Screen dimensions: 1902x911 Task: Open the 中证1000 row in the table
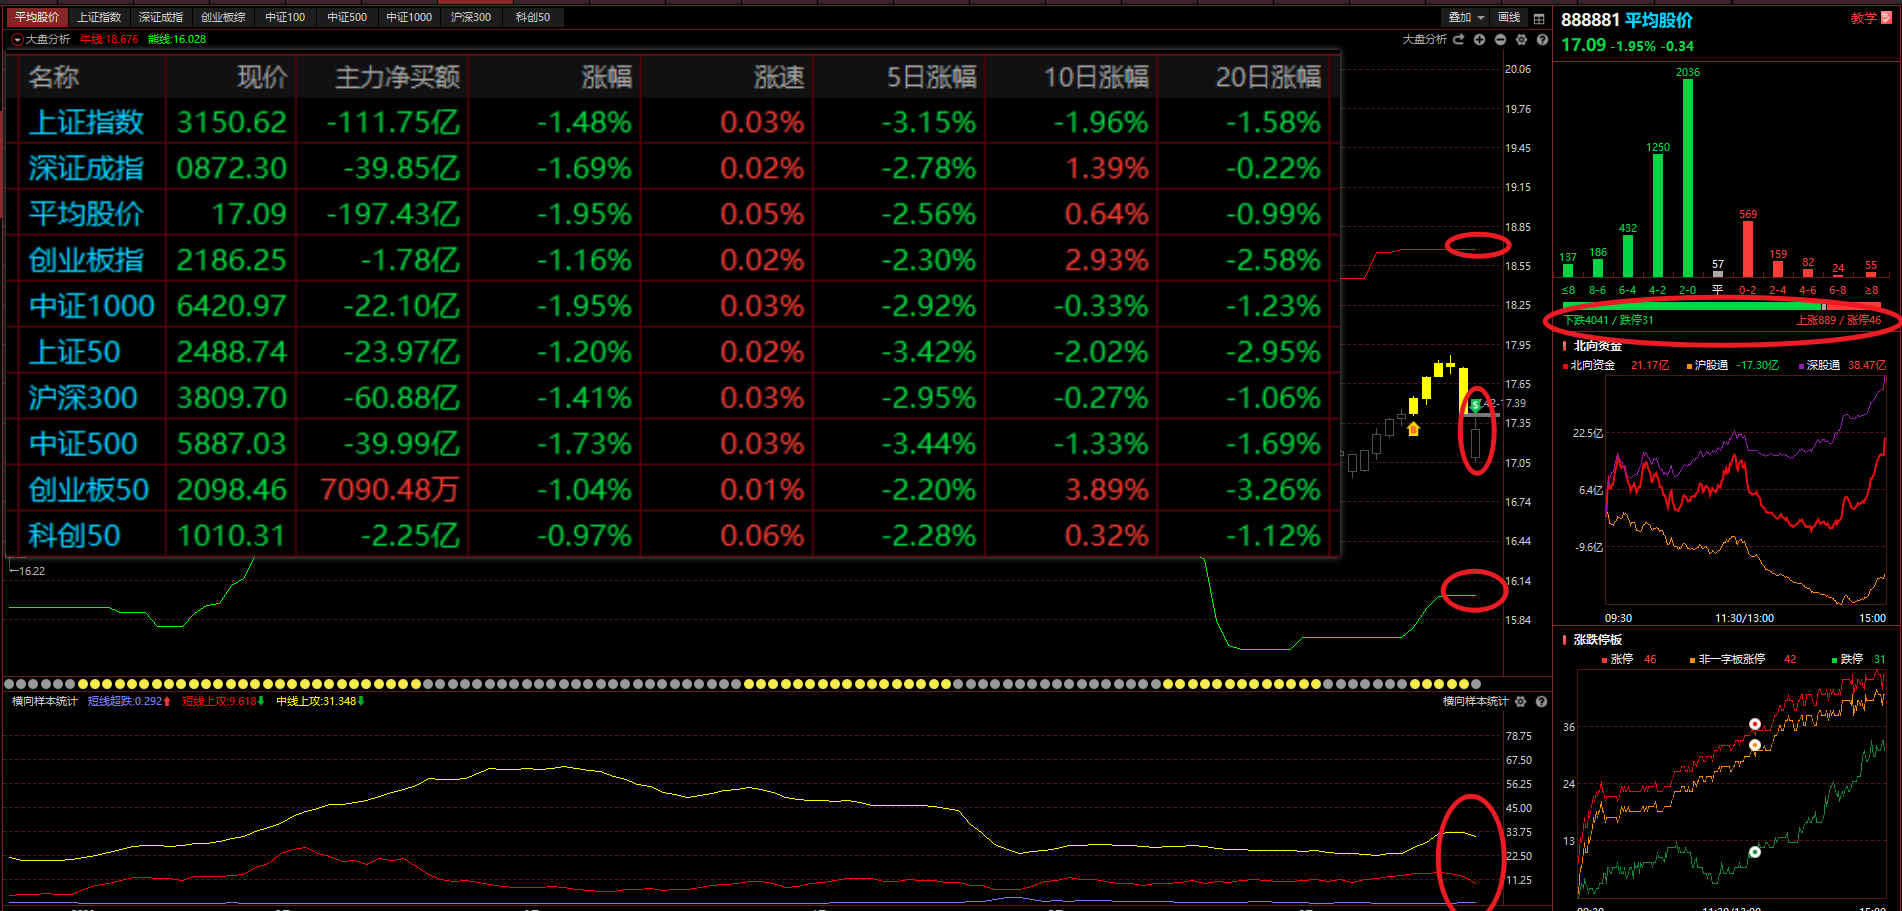click(x=673, y=306)
